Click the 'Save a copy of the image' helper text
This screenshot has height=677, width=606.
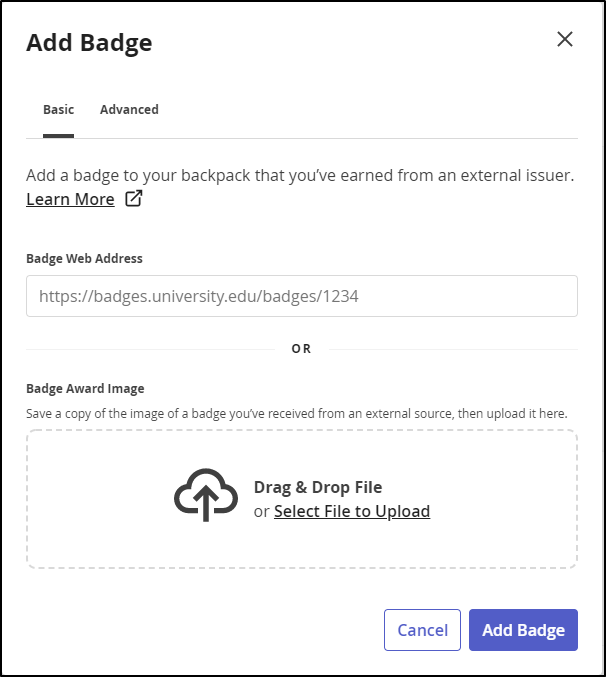pos(297,414)
